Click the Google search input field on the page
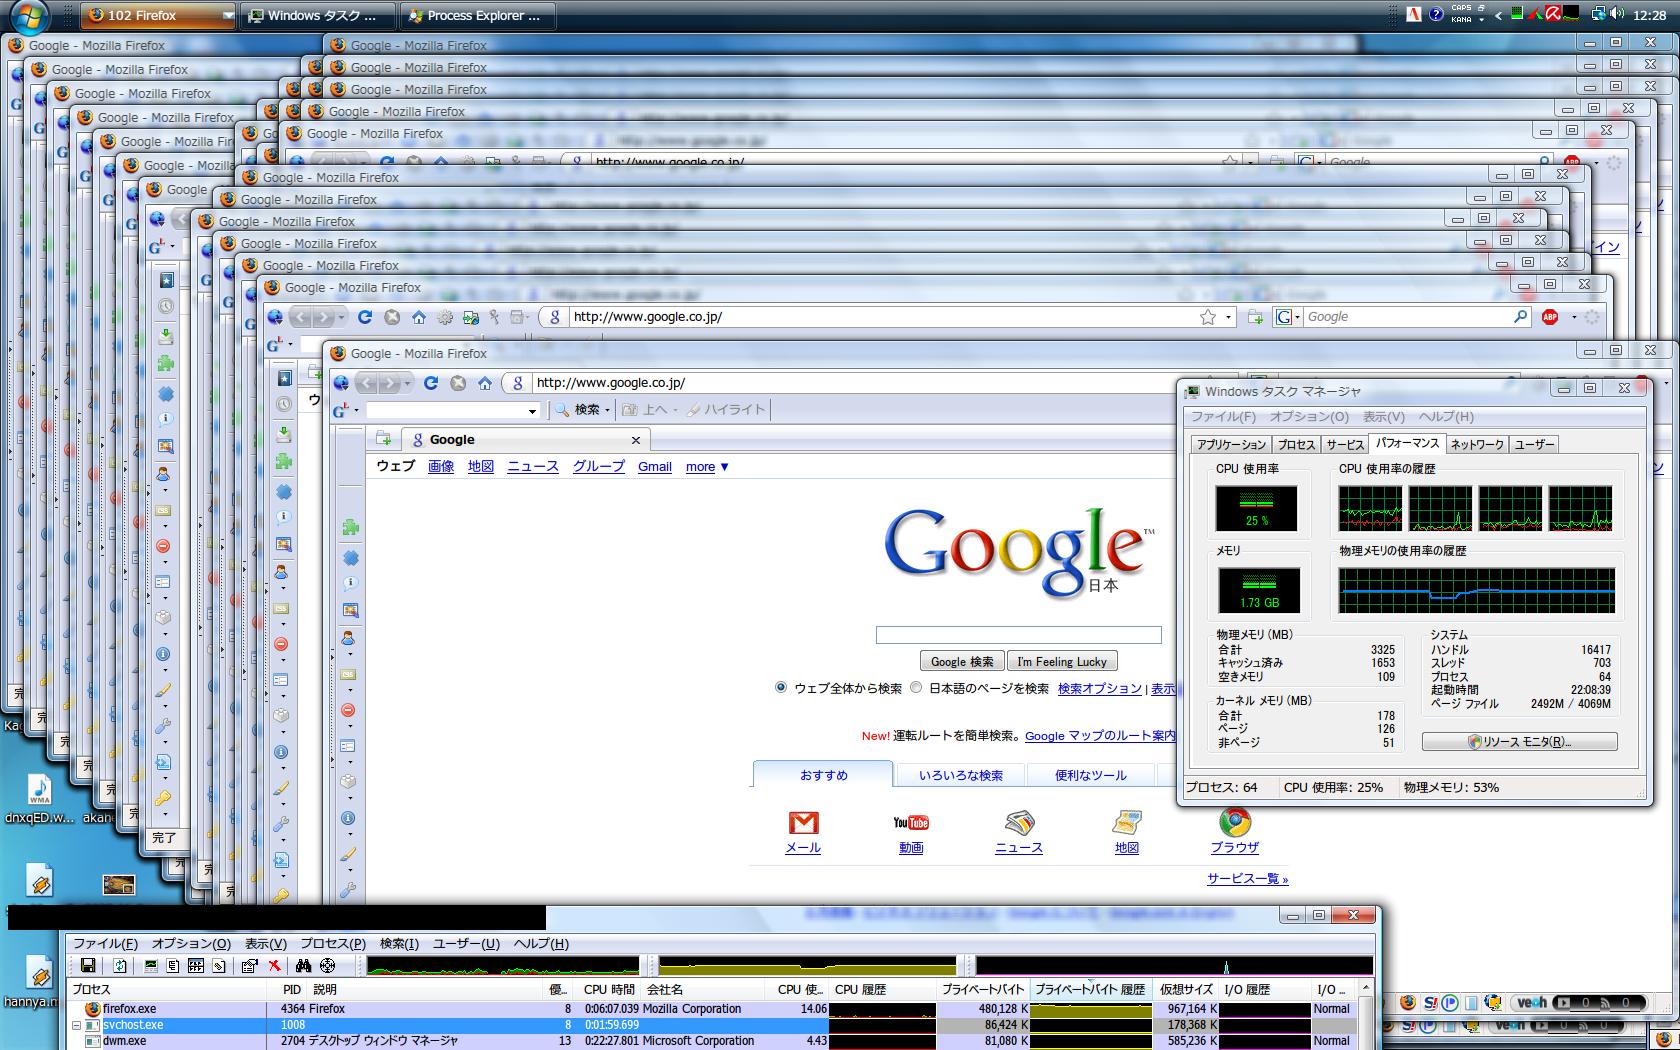 (1018, 635)
